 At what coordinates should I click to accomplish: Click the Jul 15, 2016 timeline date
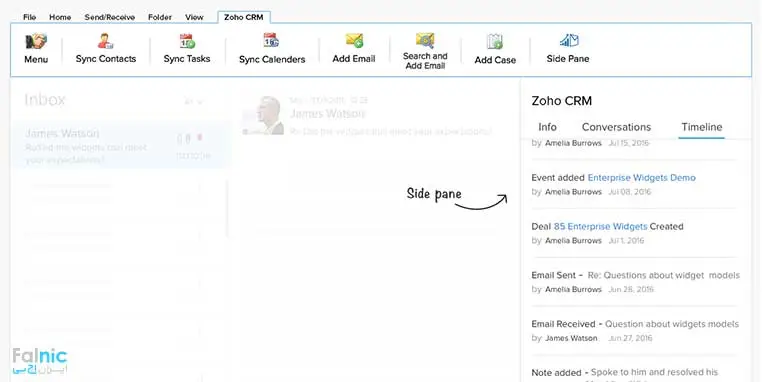628,143
